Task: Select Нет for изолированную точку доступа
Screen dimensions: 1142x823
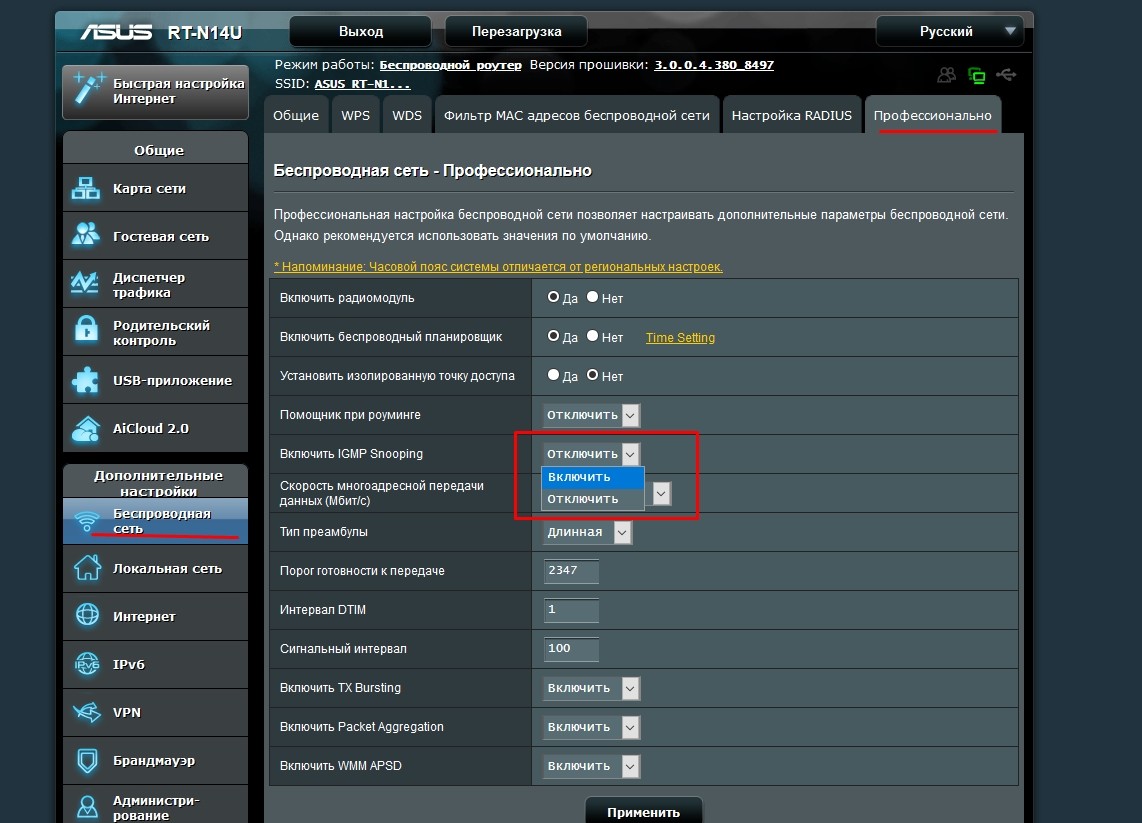Action: click(x=593, y=375)
